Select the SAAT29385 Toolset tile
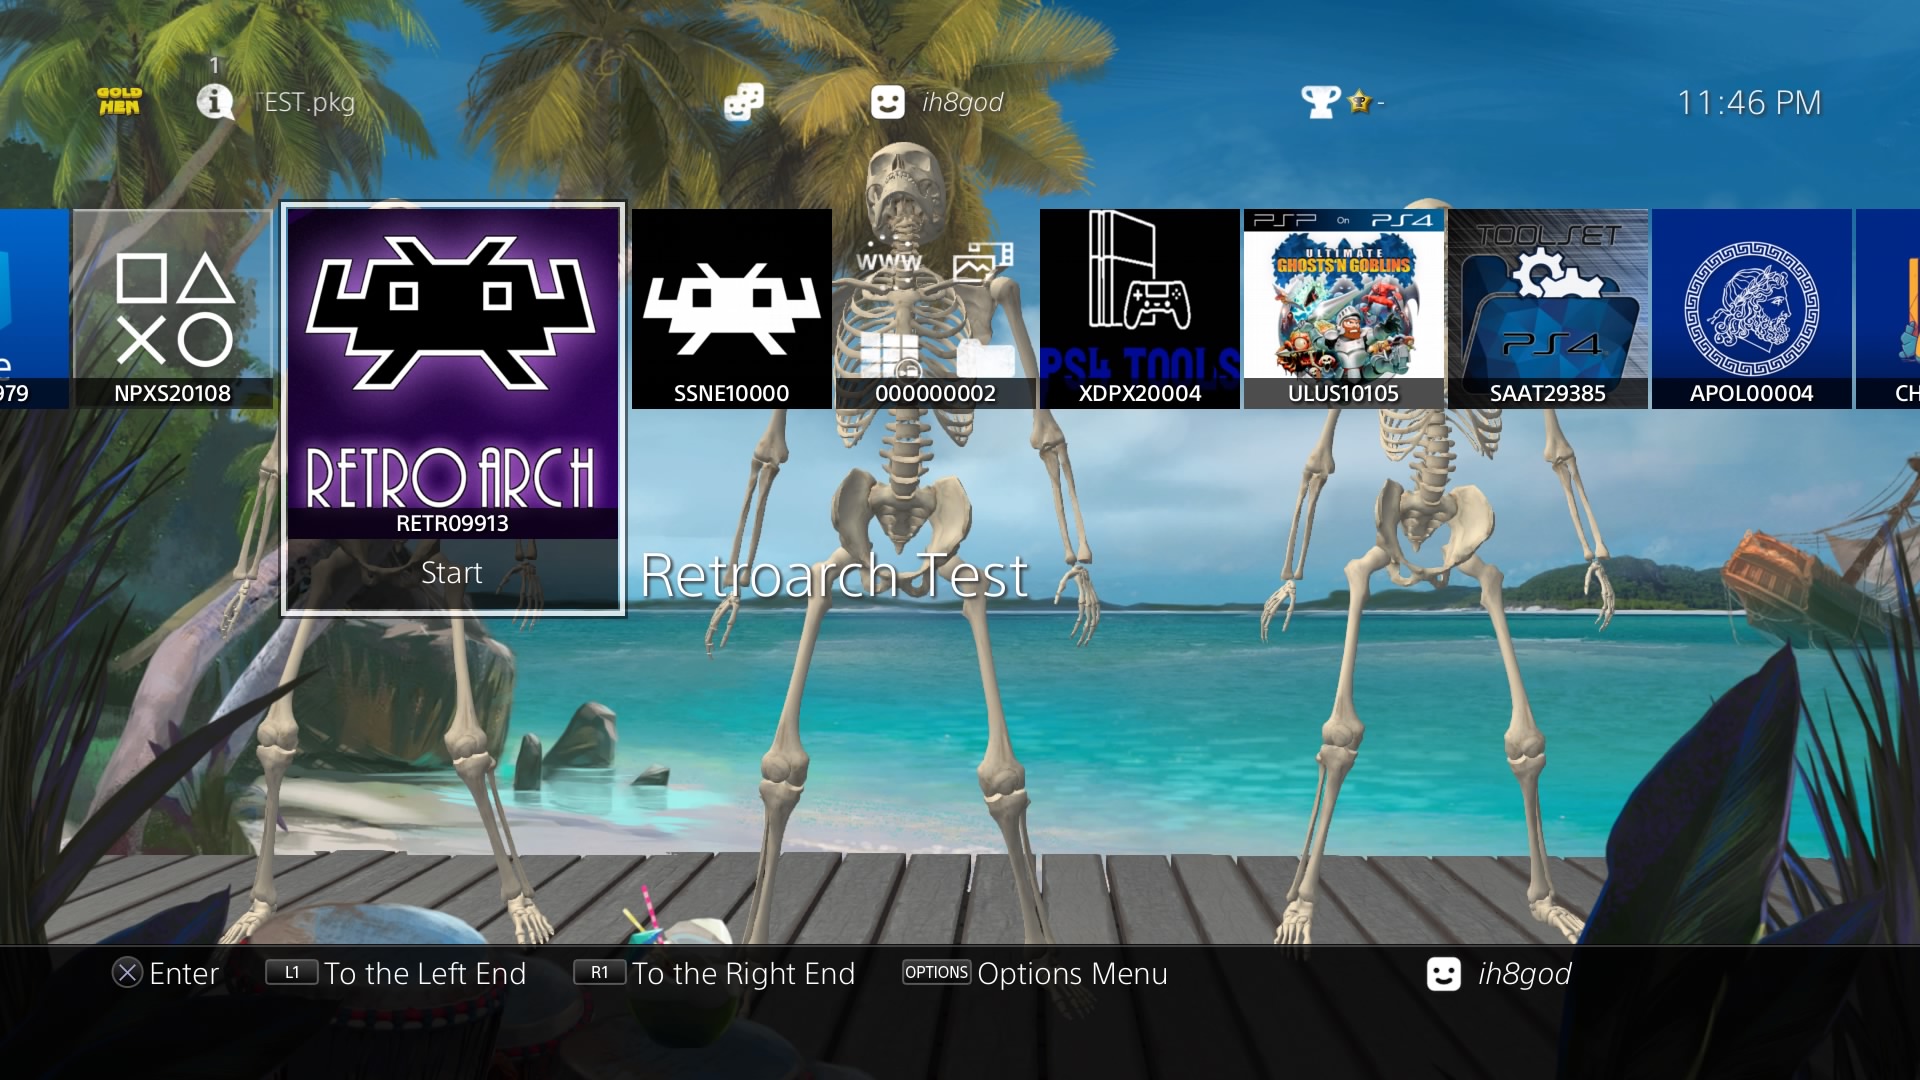The height and width of the screenshot is (1080, 1920). click(1548, 309)
